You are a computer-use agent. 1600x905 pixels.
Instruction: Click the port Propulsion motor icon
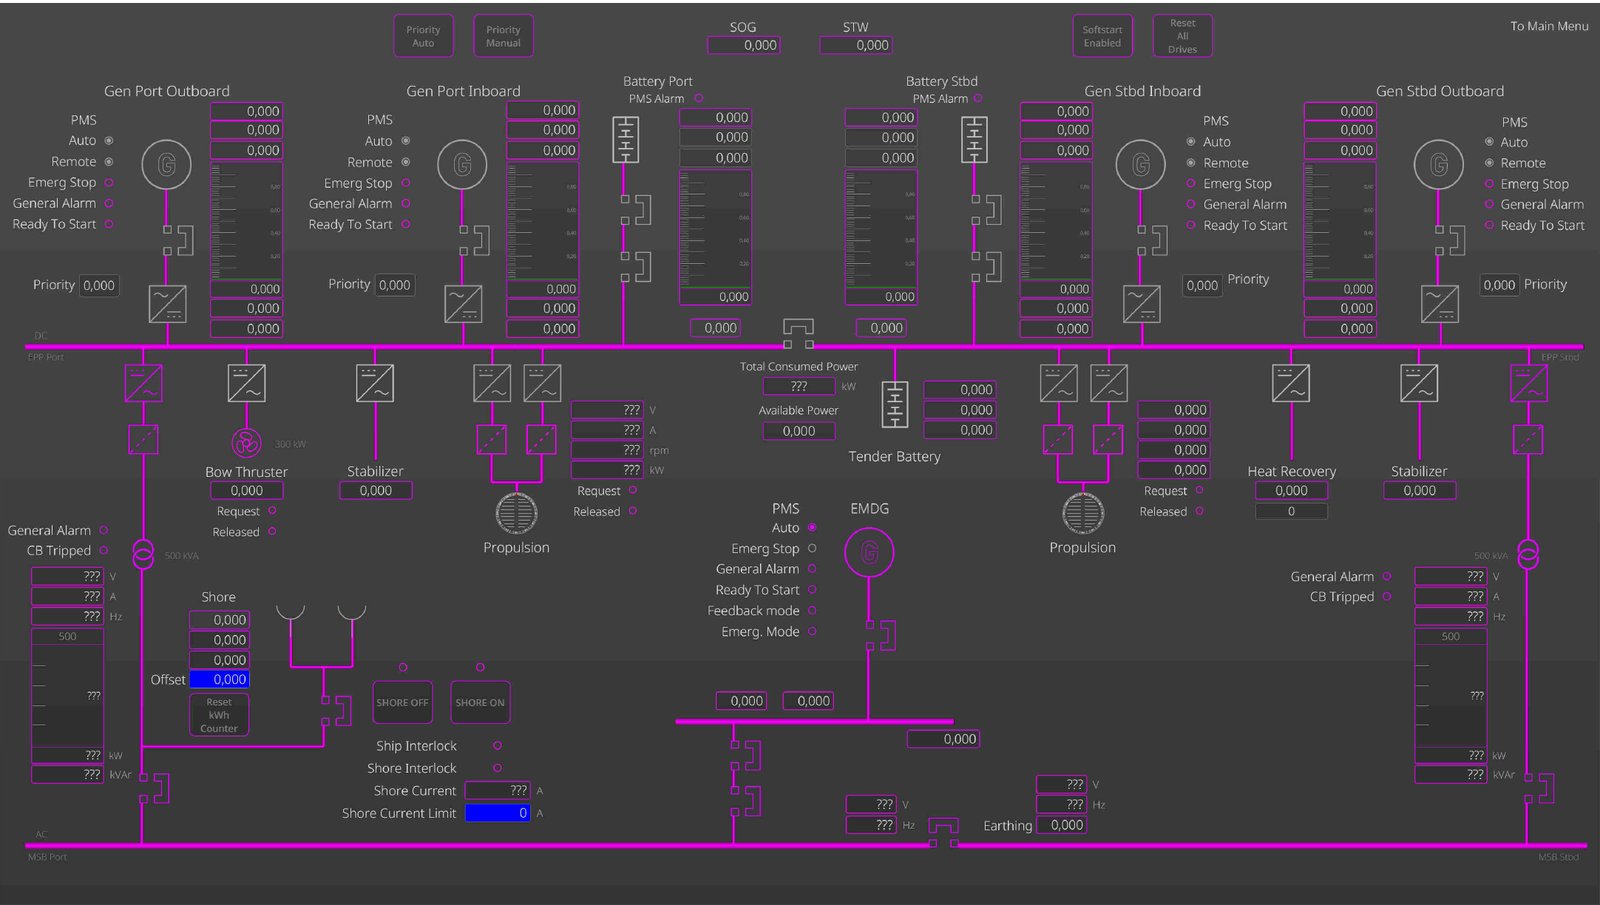(x=516, y=514)
